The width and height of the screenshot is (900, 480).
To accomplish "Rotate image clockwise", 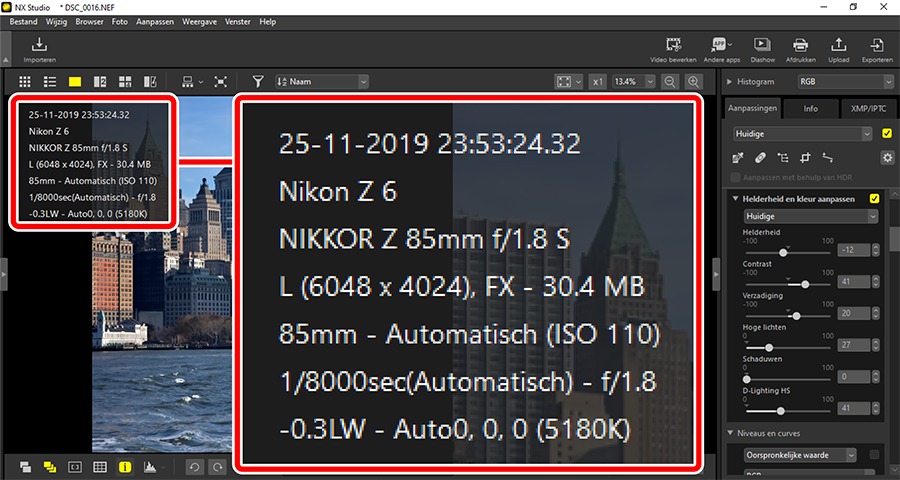I will coord(218,467).
